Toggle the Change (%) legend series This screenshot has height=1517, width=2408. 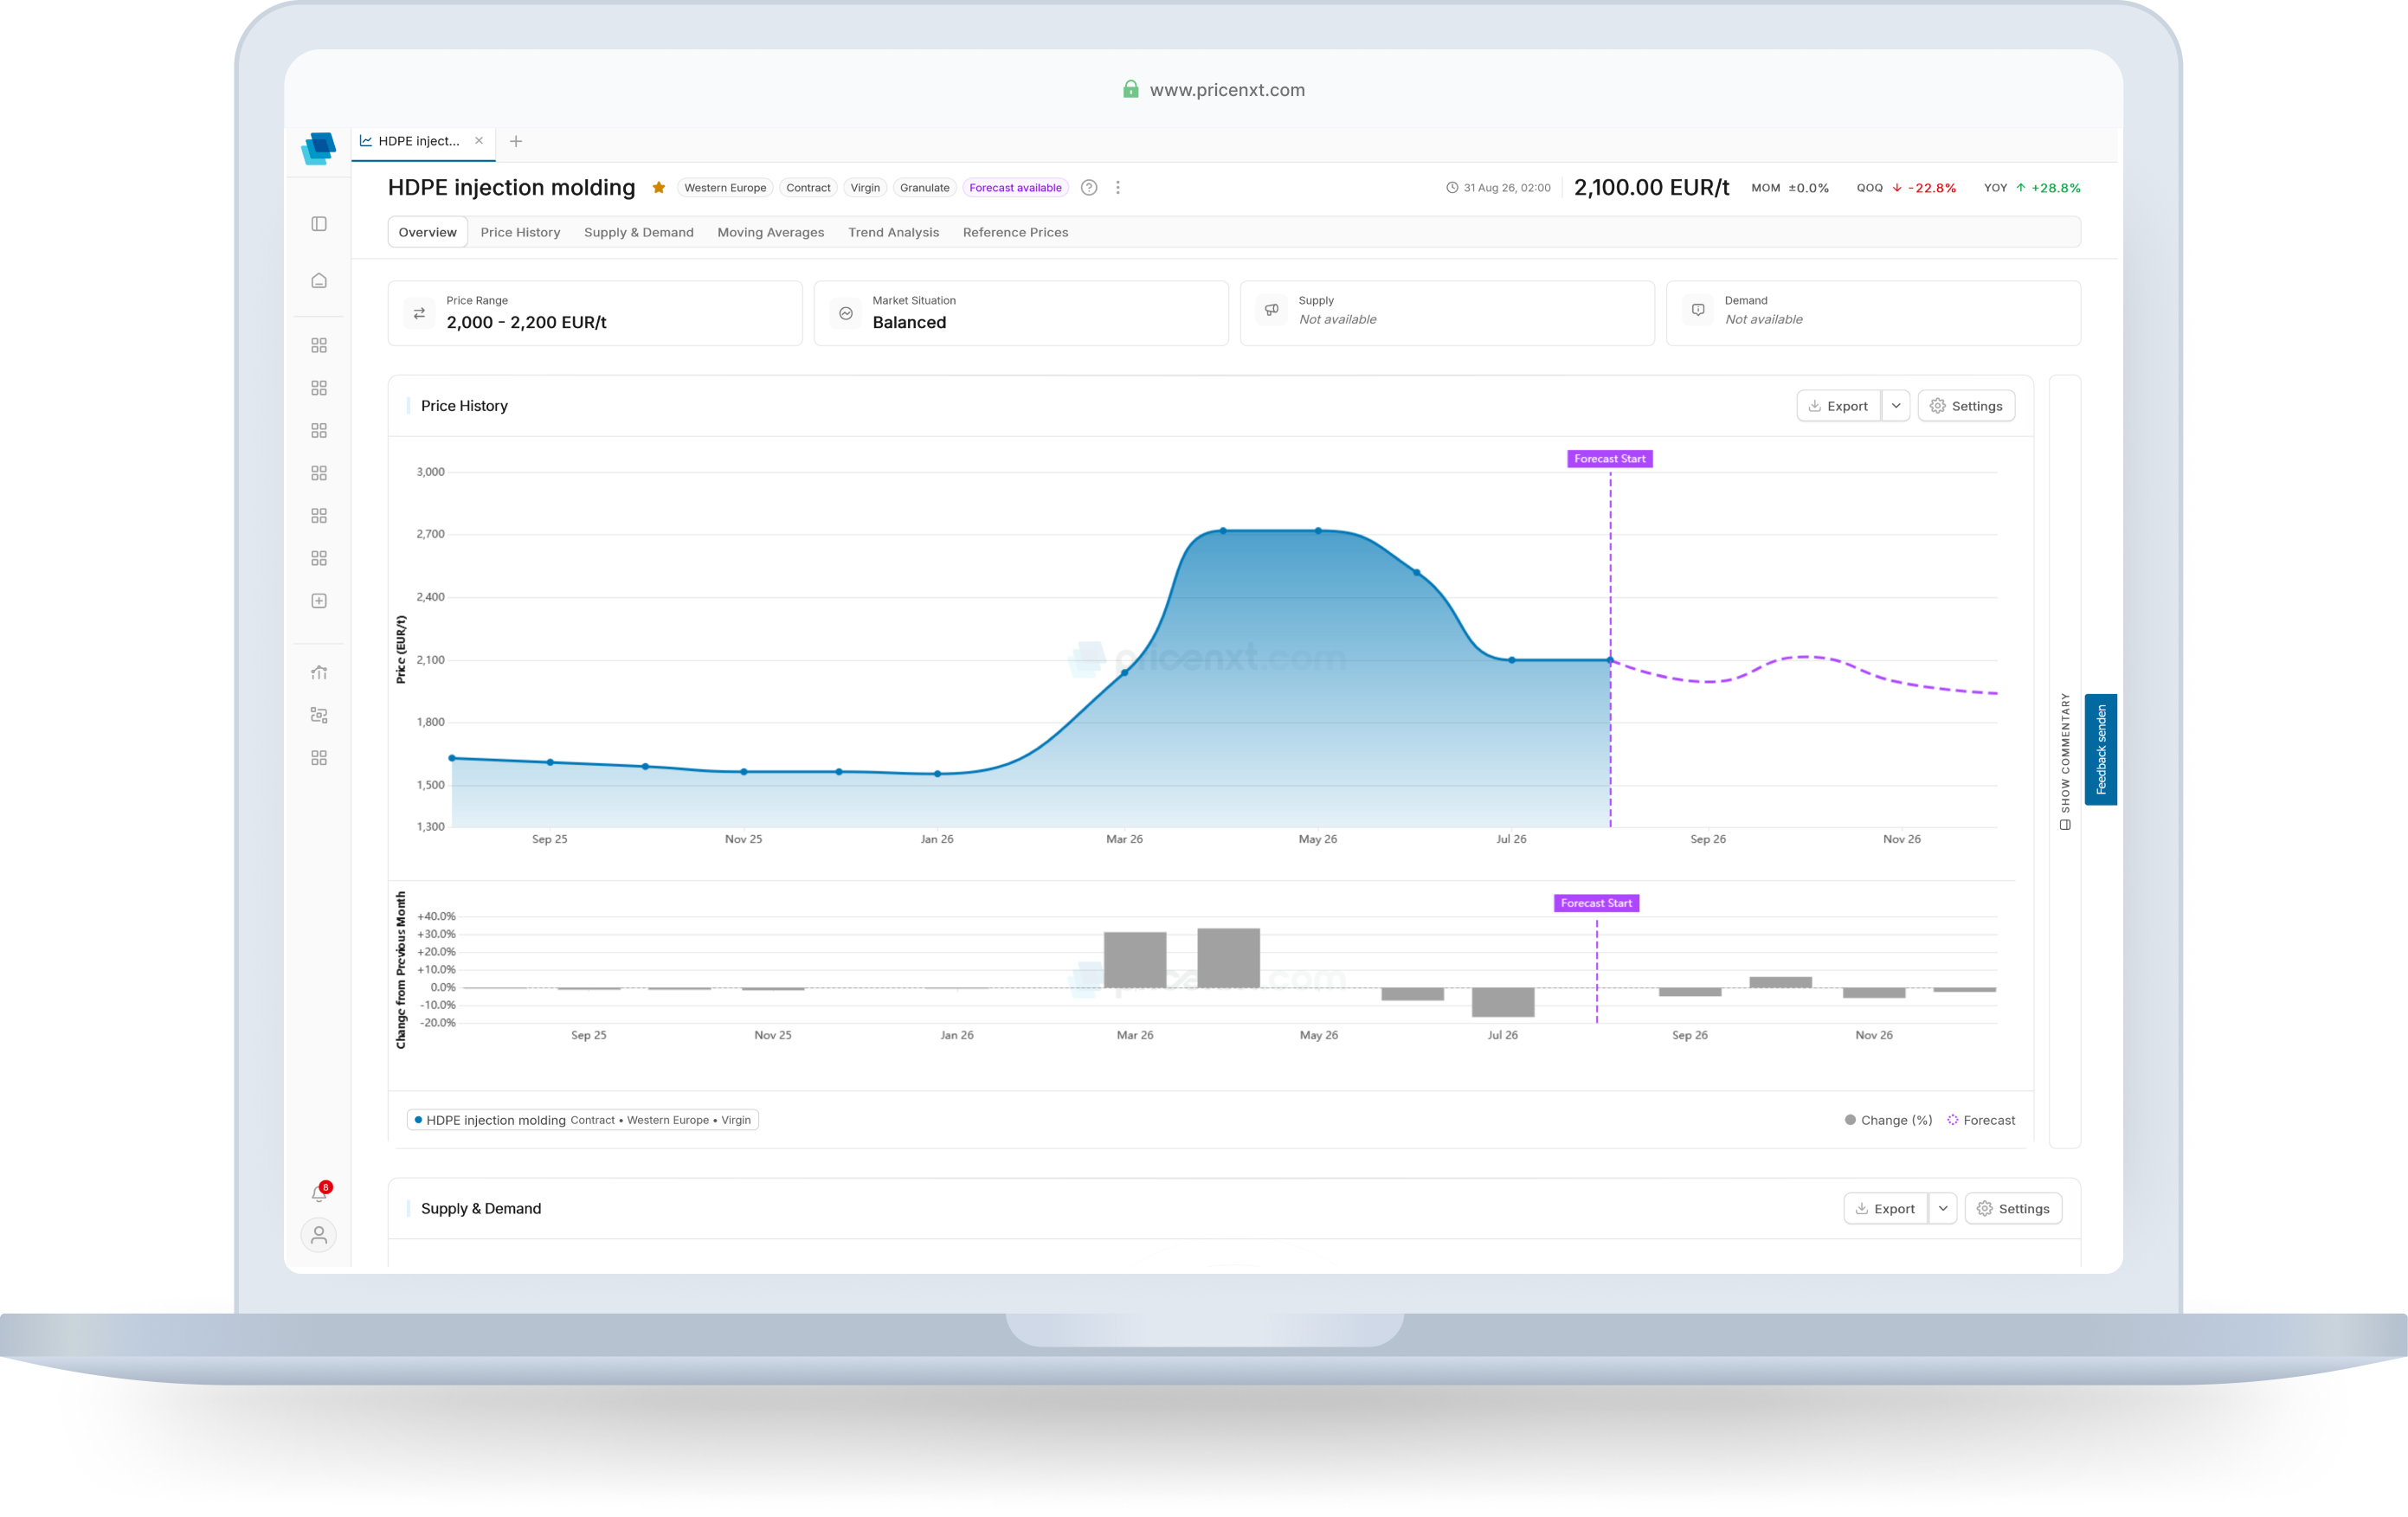click(x=1888, y=1120)
